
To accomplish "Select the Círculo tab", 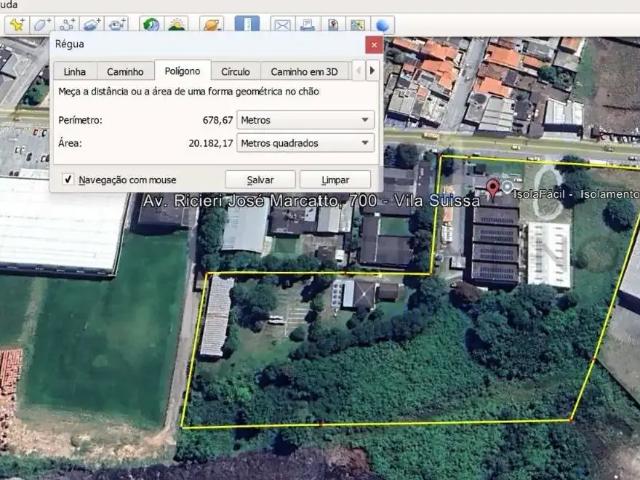I will coord(235,71).
